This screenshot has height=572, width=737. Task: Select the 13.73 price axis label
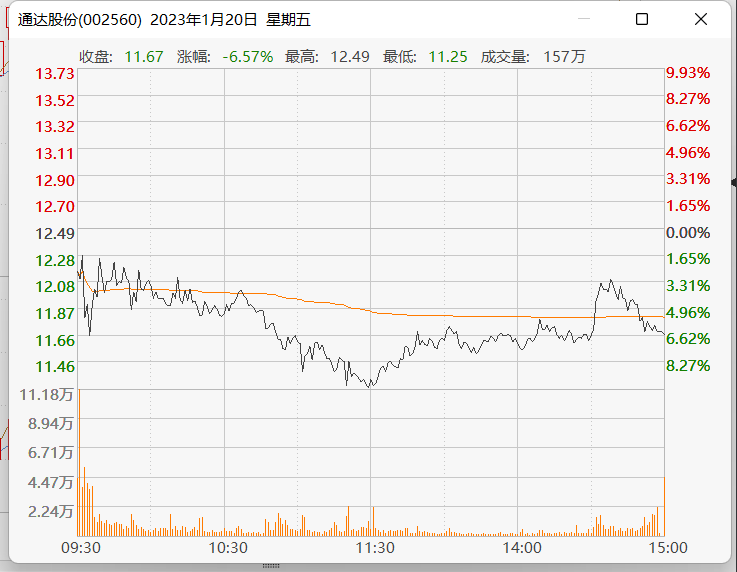click(55, 74)
